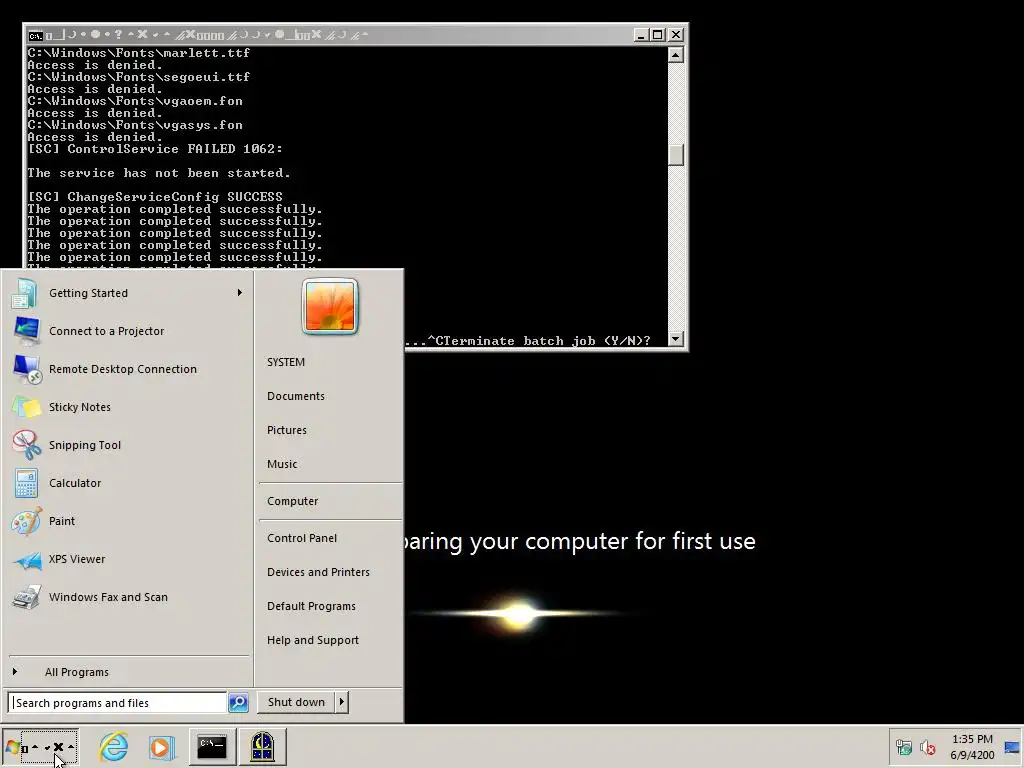This screenshot has width=1024, height=768.
Task: Click the Shut down button
Action: 296,702
